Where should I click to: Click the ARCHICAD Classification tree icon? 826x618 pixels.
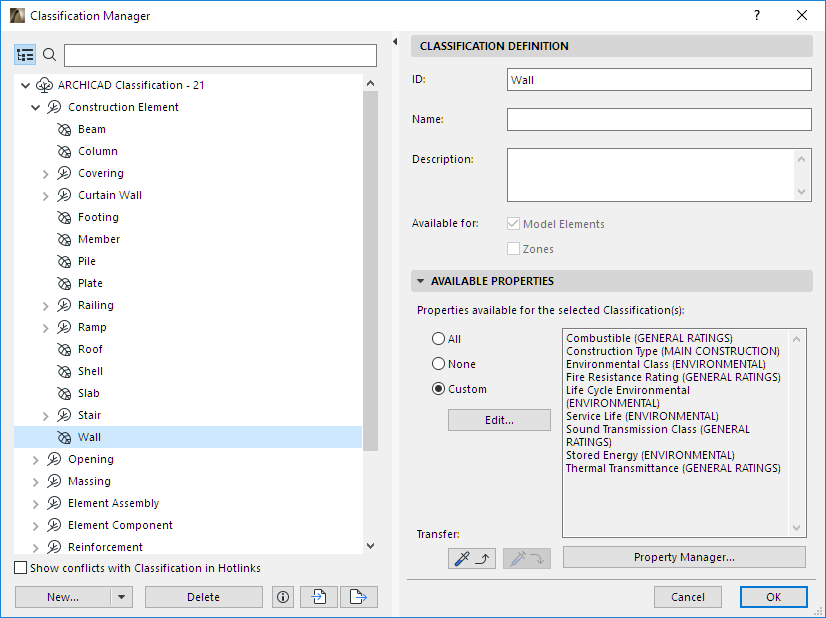pyautogui.click(x=44, y=85)
